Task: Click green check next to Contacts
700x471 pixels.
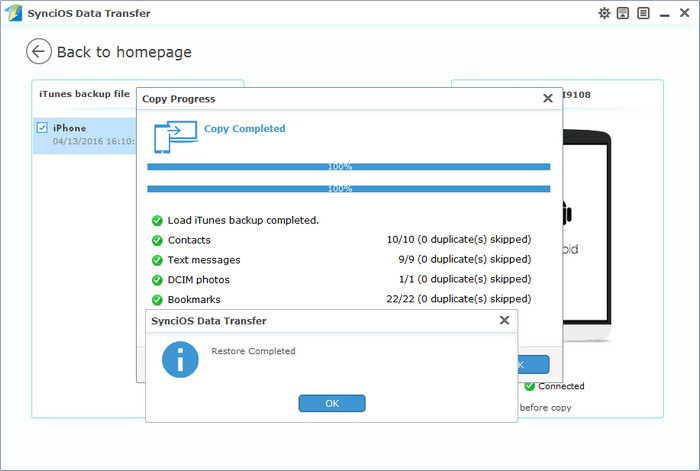Action: point(157,240)
